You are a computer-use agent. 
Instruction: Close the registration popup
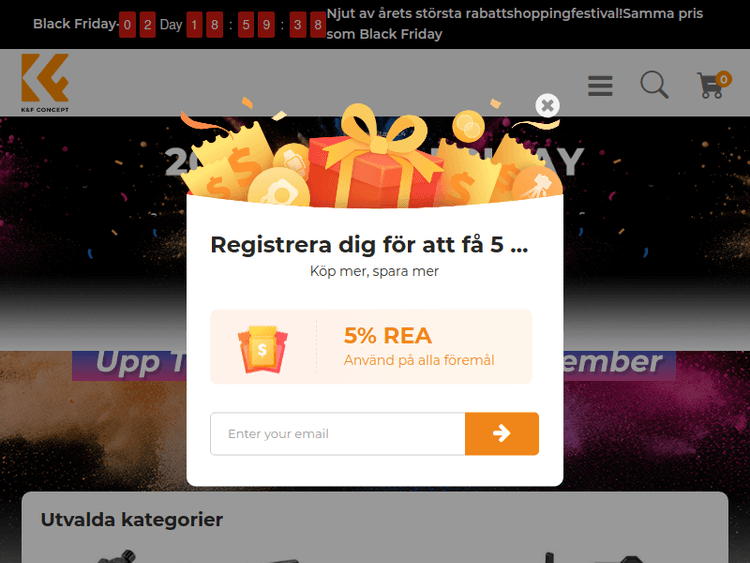tap(547, 105)
